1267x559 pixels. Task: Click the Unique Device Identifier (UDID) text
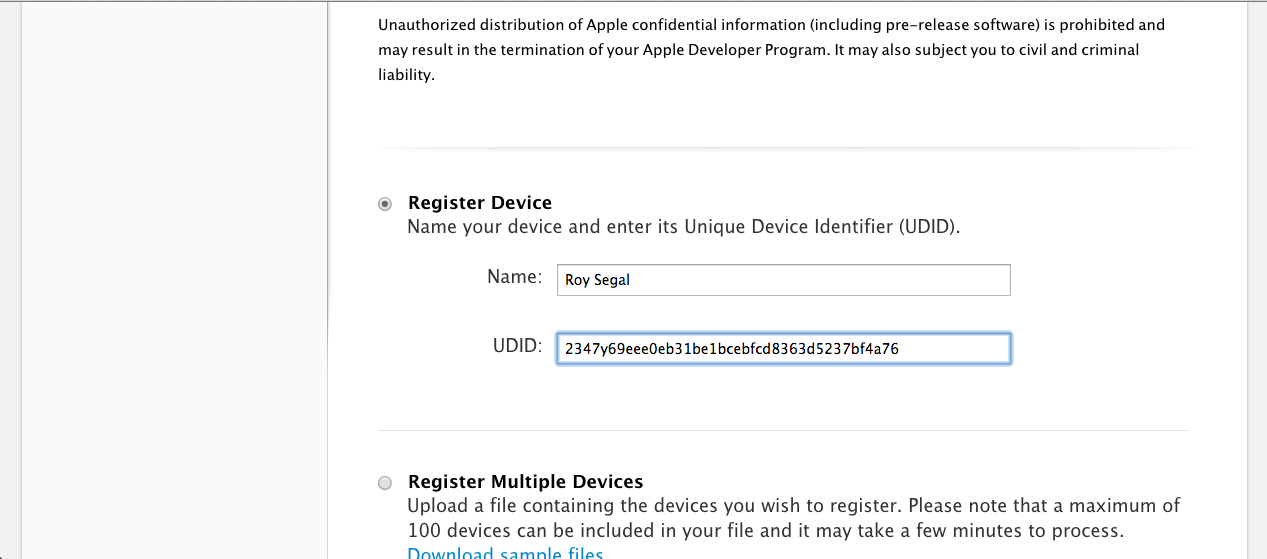(x=820, y=227)
